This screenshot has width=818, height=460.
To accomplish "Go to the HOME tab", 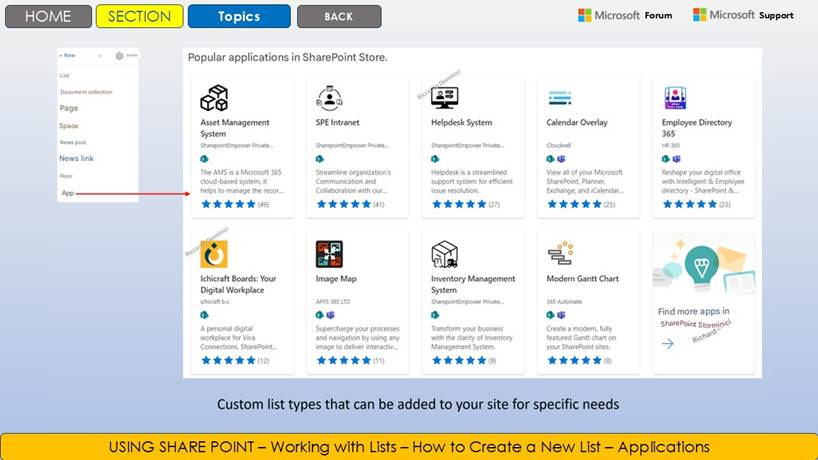I will 46,16.
